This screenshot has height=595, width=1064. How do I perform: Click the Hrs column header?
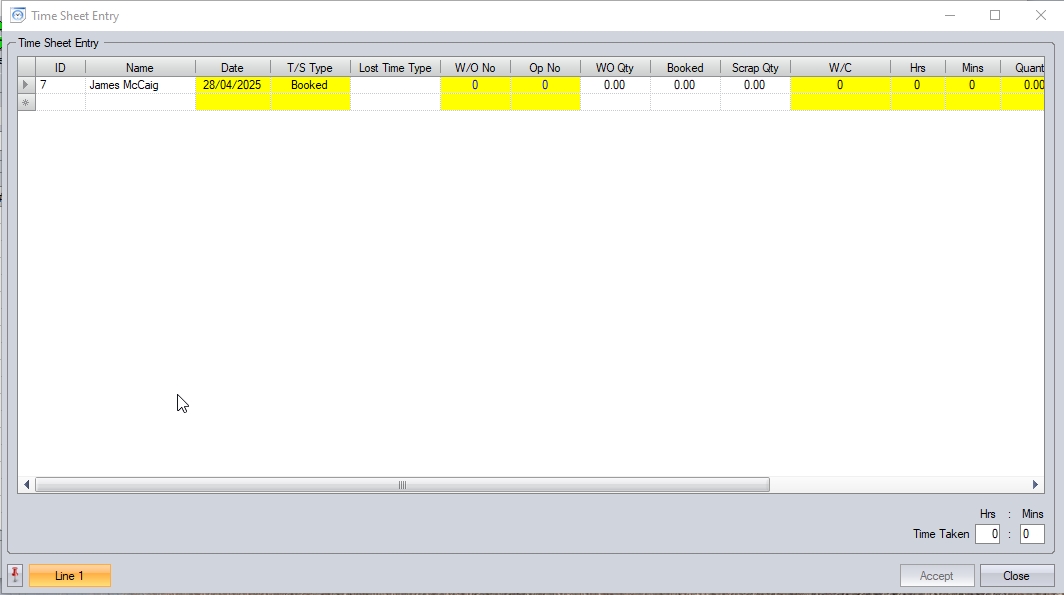click(x=917, y=68)
